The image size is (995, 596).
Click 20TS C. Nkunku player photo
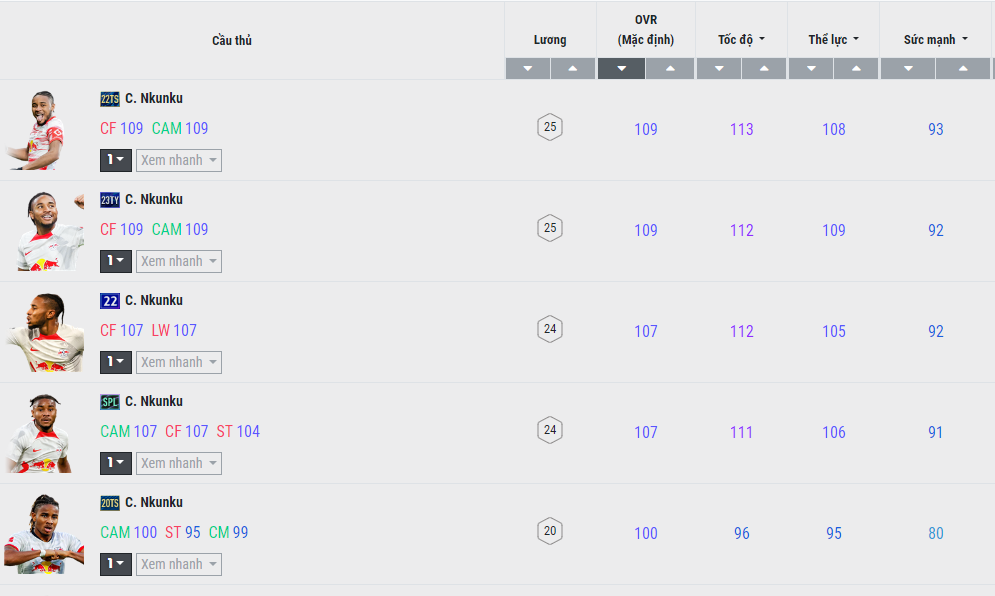[44, 534]
